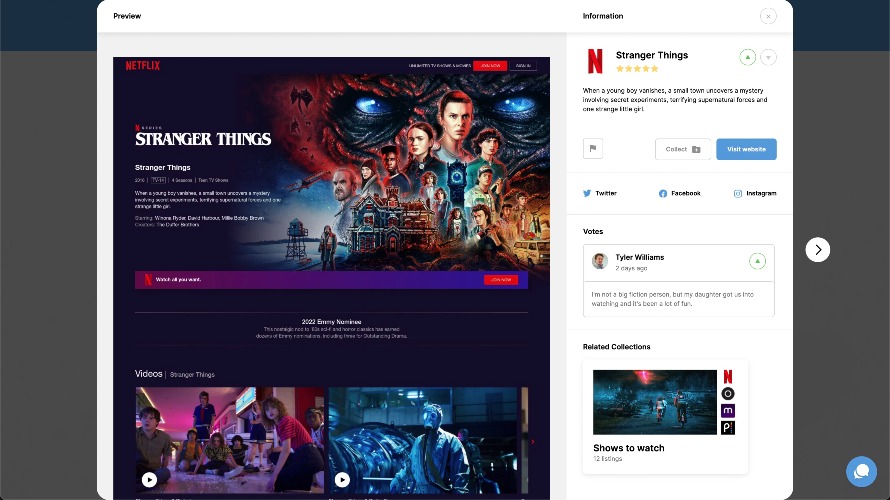Flag this listing with the flag icon
This screenshot has height=500, width=890.
coord(593,149)
